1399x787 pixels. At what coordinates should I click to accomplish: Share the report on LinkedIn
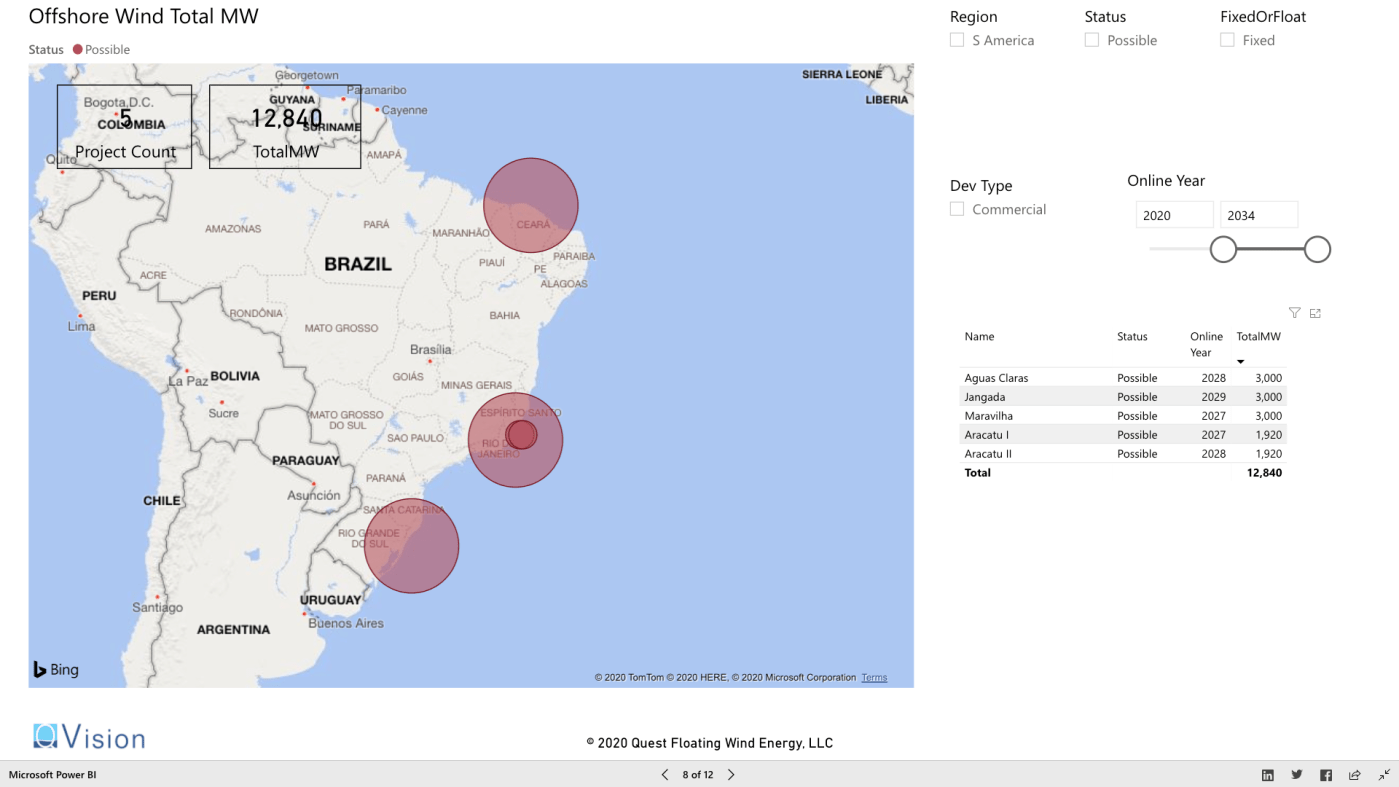(x=1267, y=775)
